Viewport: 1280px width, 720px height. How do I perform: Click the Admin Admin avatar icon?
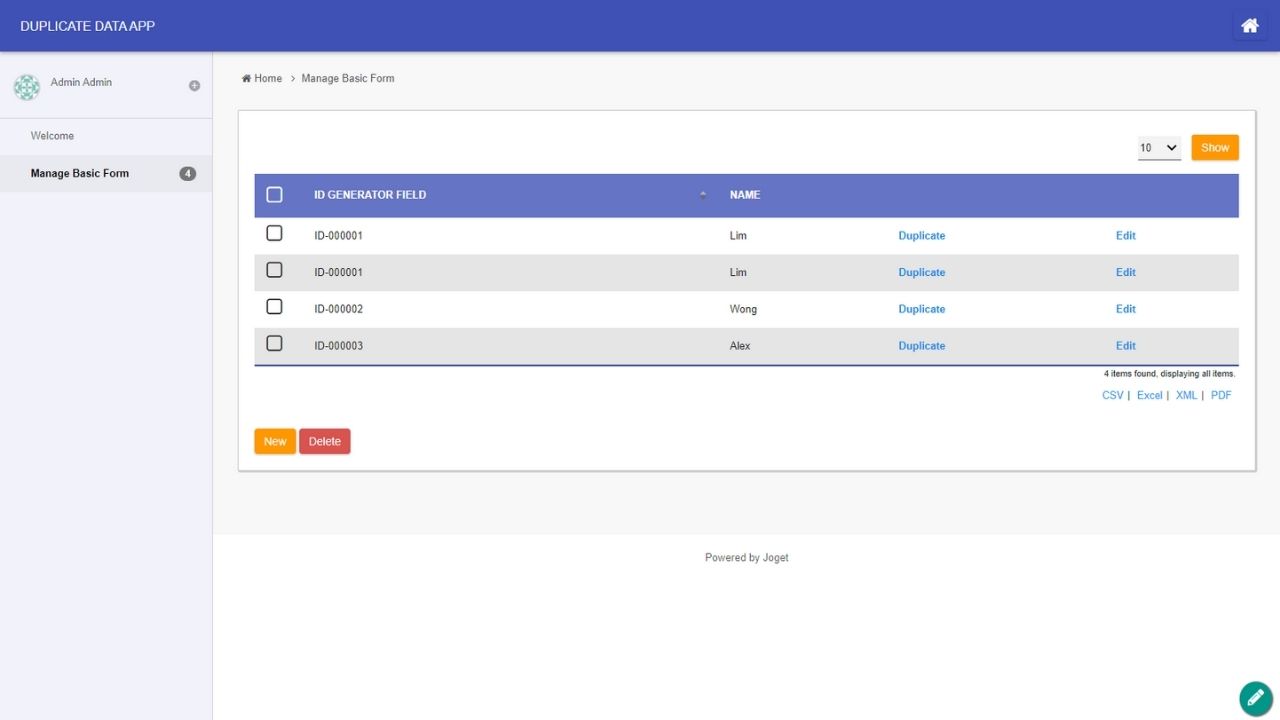[27, 87]
